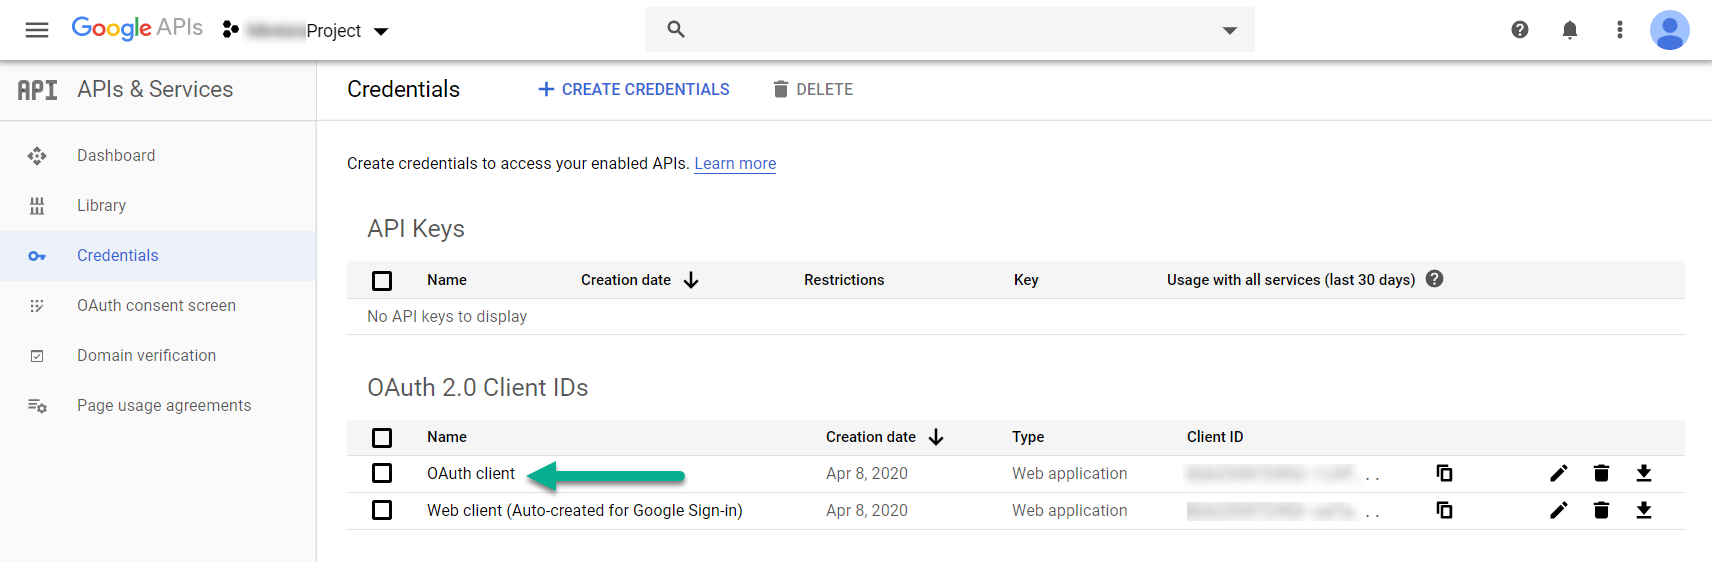Viewport: 1712px width, 562px height.
Task: Click the project hexagon dots icon
Action: (x=230, y=30)
